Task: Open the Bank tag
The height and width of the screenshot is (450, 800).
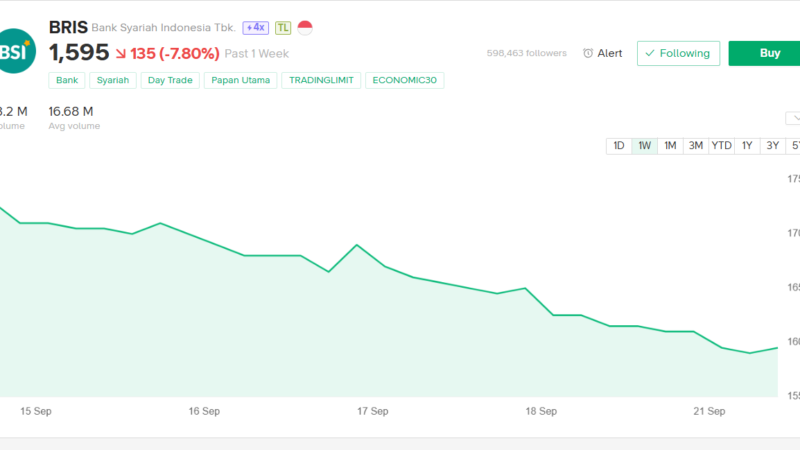Action: [x=67, y=80]
